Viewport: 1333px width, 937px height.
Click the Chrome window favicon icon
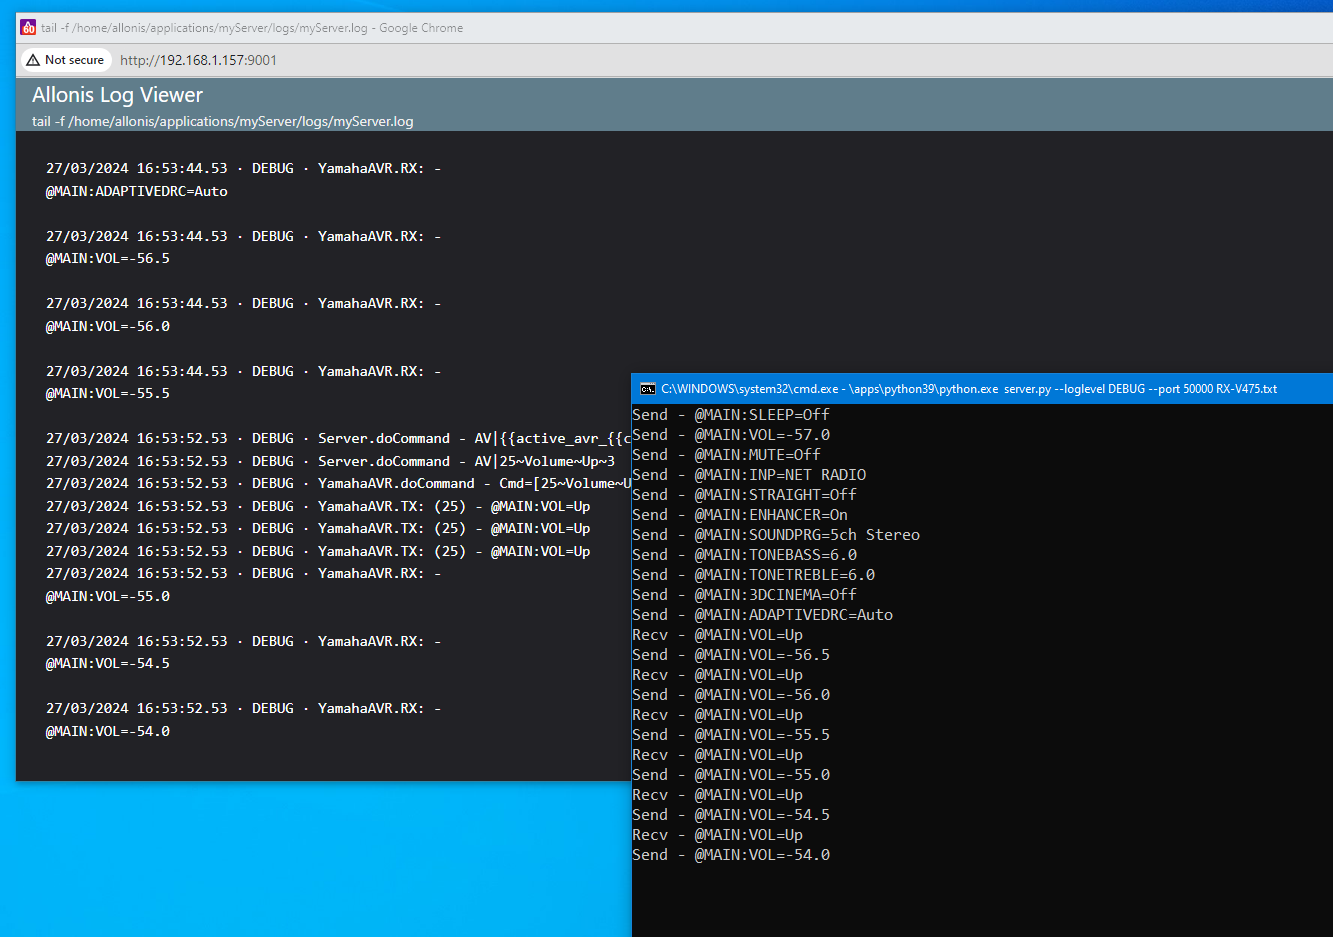pos(28,28)
